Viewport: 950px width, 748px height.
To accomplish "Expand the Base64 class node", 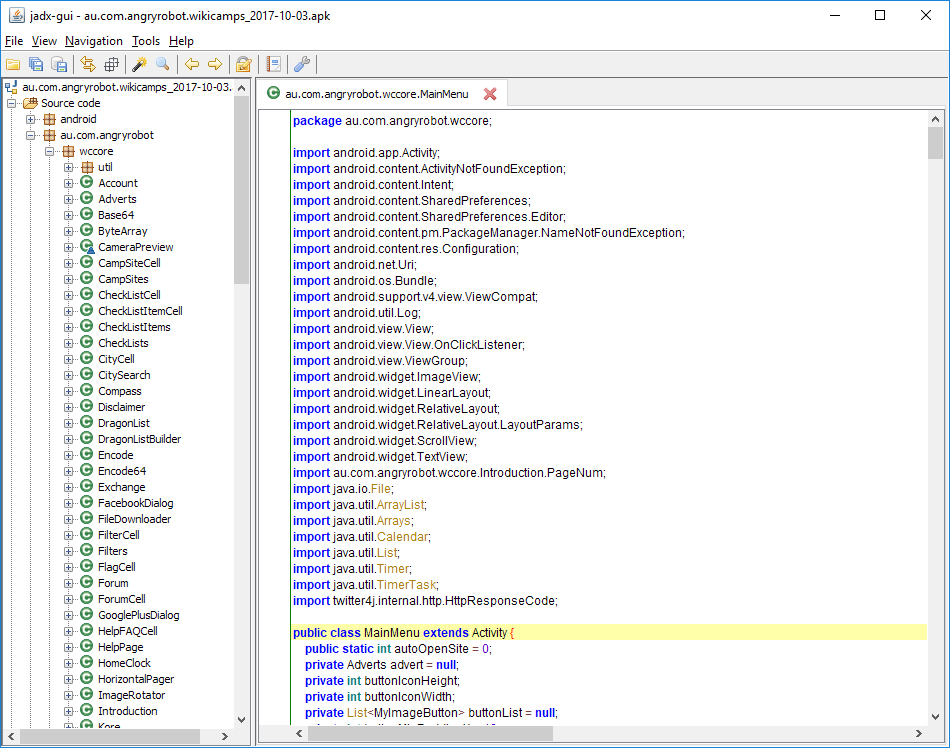I will click(x=68, y=215).
